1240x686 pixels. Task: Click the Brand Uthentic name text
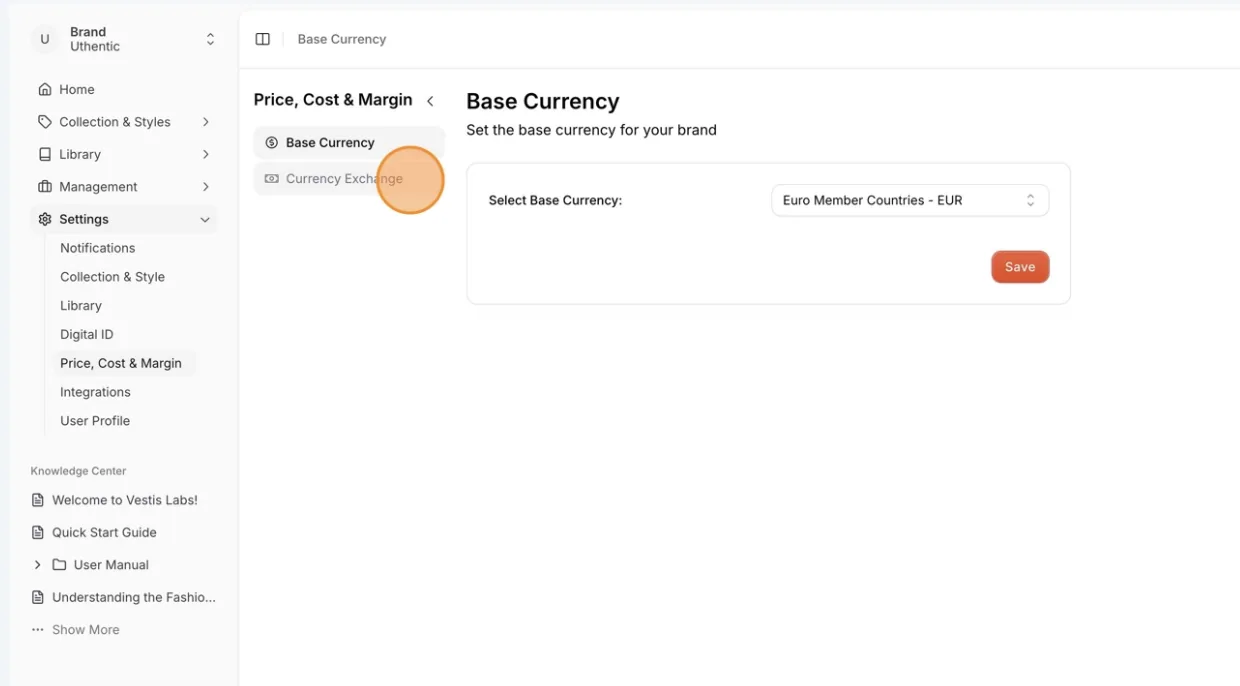point(95,39)
